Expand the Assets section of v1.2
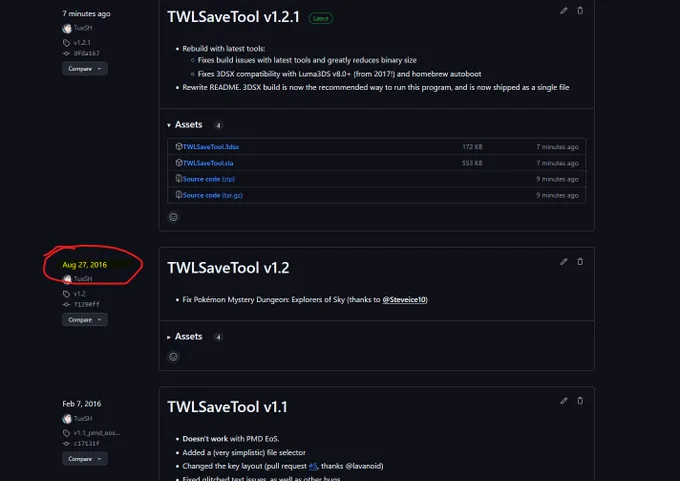The image size is (680, 481). [x=185, y=337]
